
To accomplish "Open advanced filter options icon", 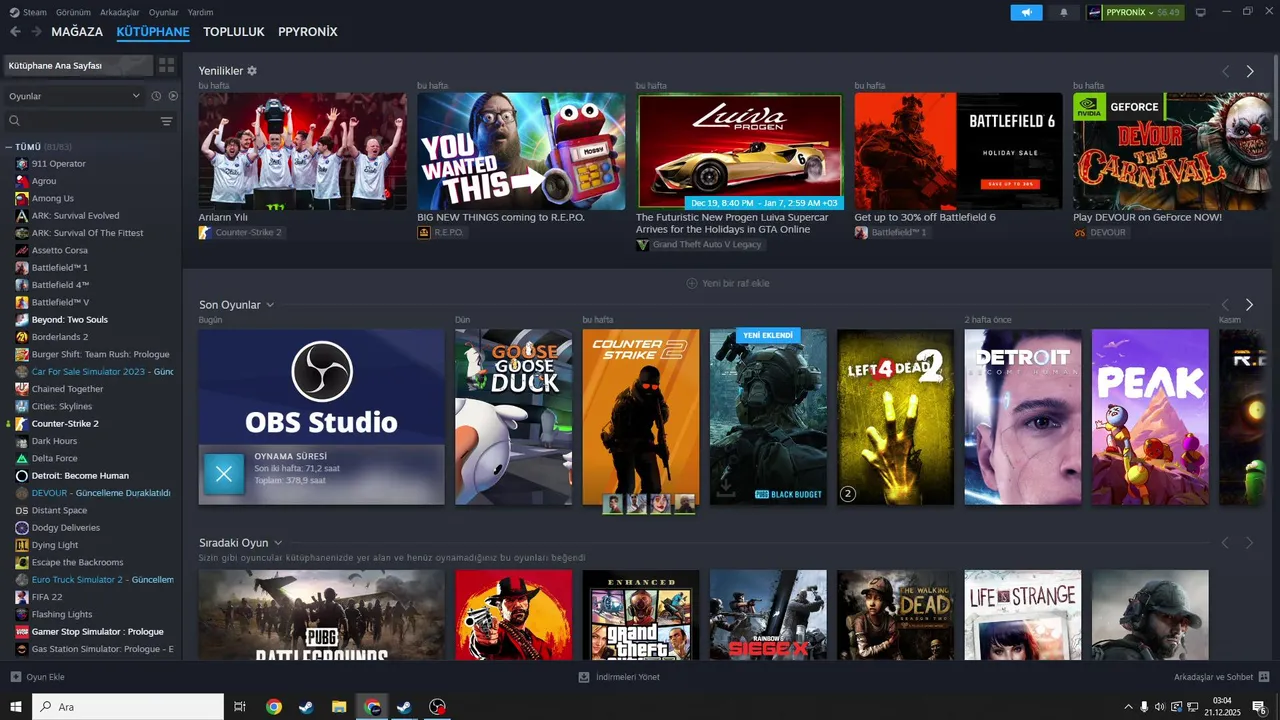I will coord(166,121).
